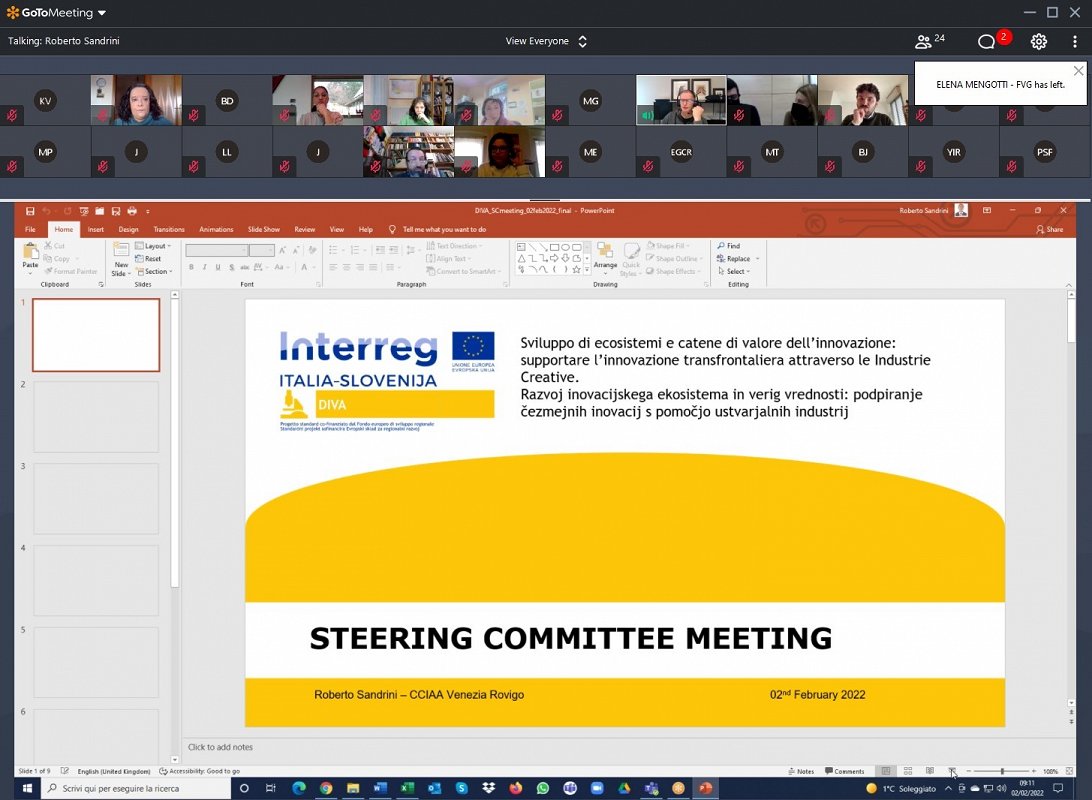
Task: Click the Fit slide to window icon
Action: [x=1070, y=771]
